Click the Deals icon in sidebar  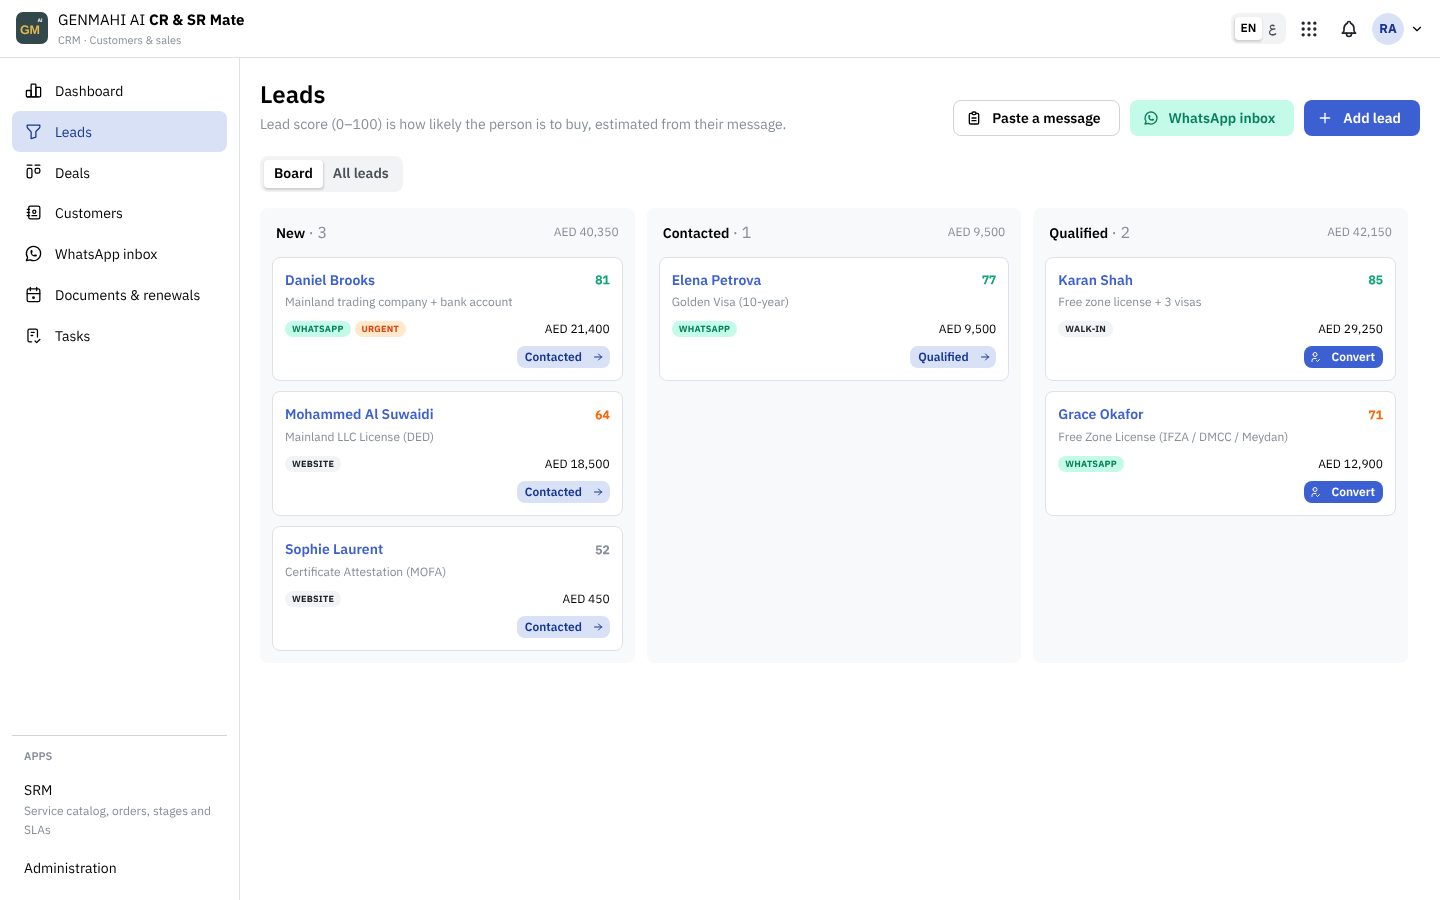pos(34,172)
